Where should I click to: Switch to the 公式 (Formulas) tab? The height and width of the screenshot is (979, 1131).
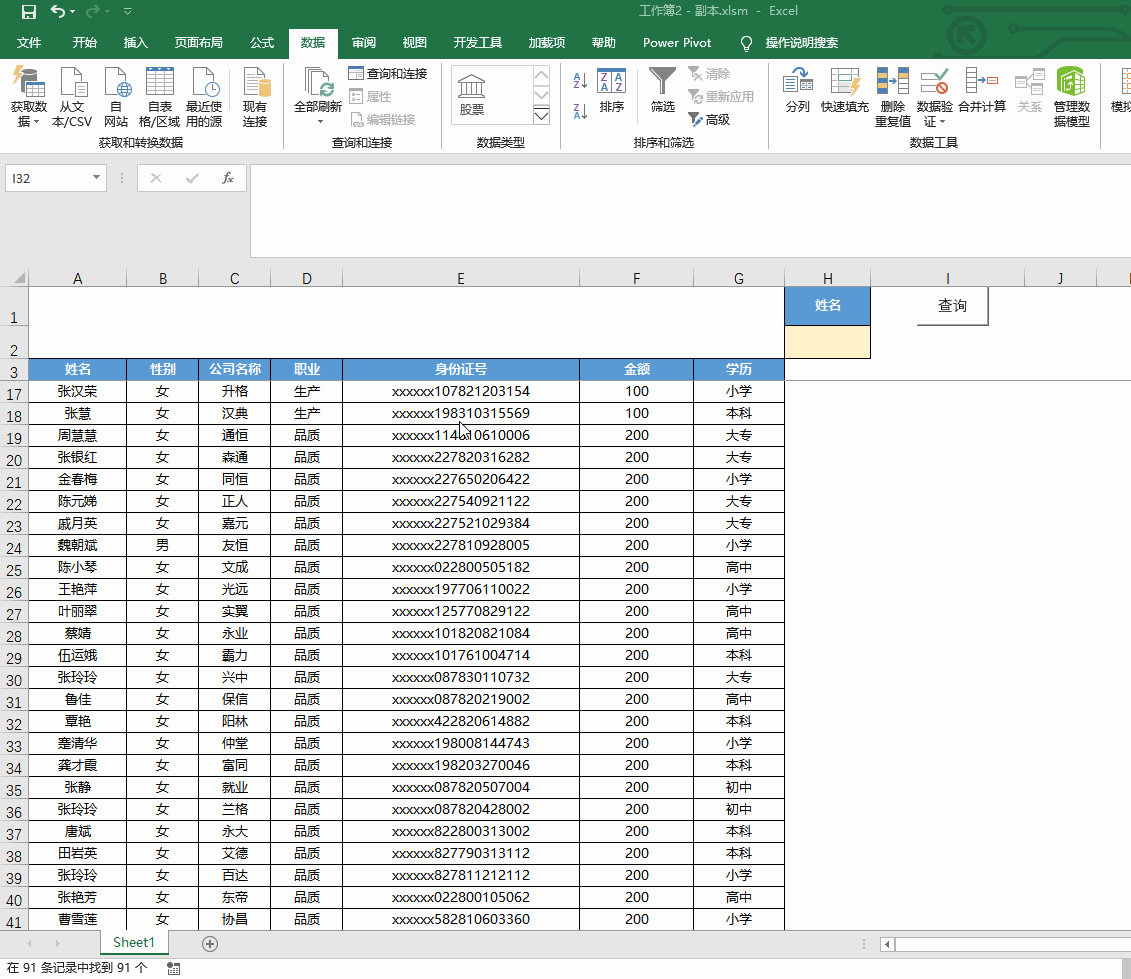coord(262,43)
